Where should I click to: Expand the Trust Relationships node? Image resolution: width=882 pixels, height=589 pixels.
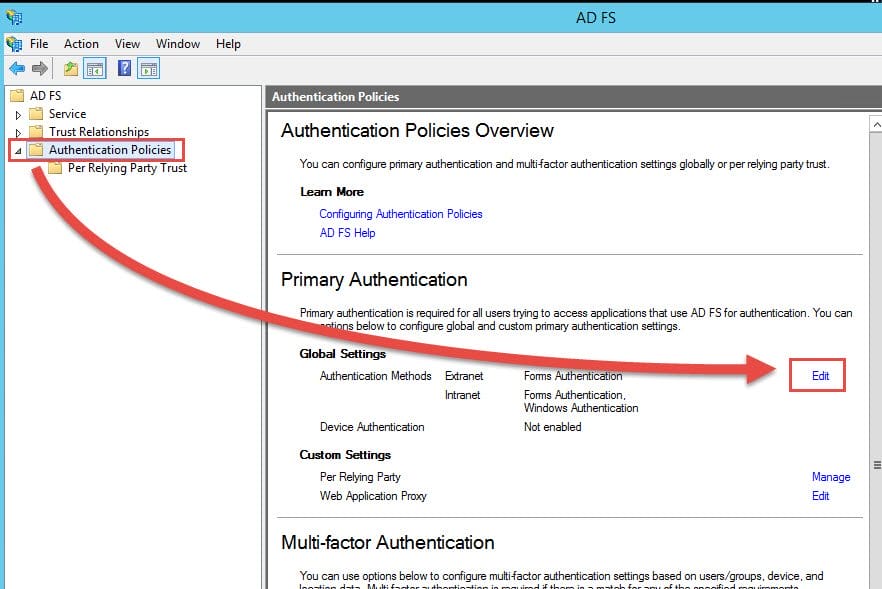pyautogui.click(x=17, y=131)
